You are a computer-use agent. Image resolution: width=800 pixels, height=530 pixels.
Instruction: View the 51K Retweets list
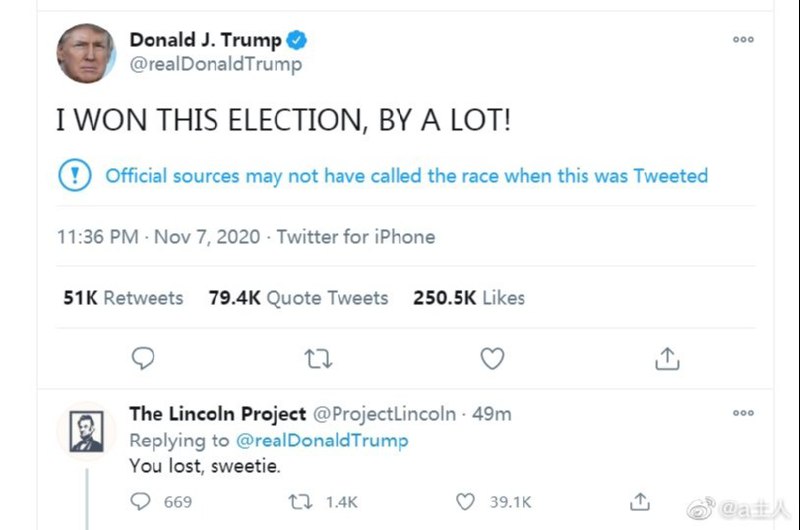click(x=123, y=297)
